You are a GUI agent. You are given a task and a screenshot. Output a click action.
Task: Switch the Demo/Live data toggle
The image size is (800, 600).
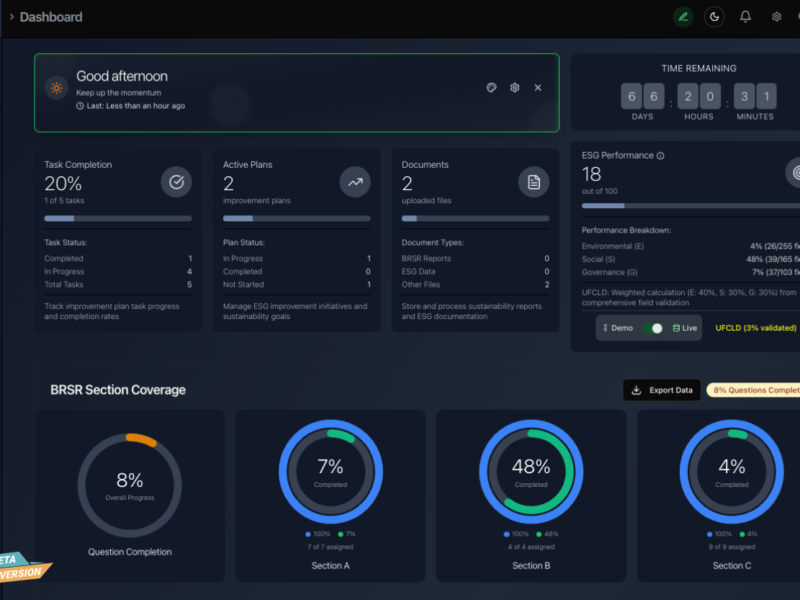tap(653, 328)
